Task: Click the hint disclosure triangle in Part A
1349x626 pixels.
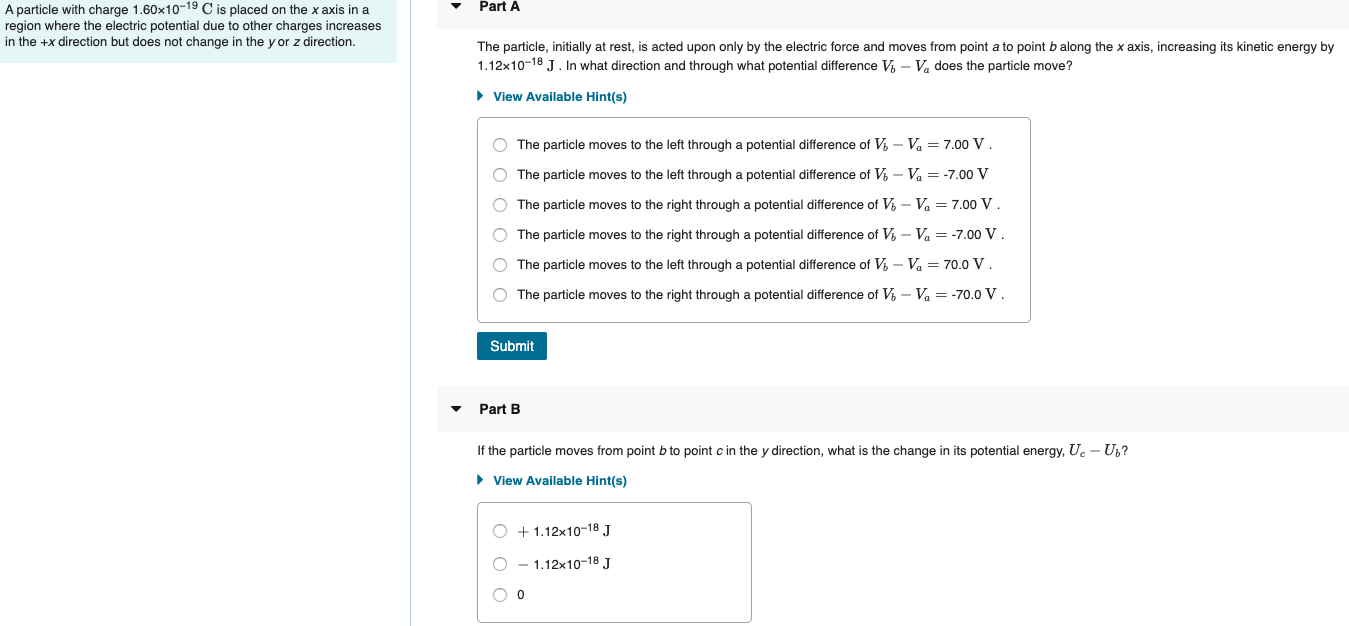Action: click(x=481, y=97)
